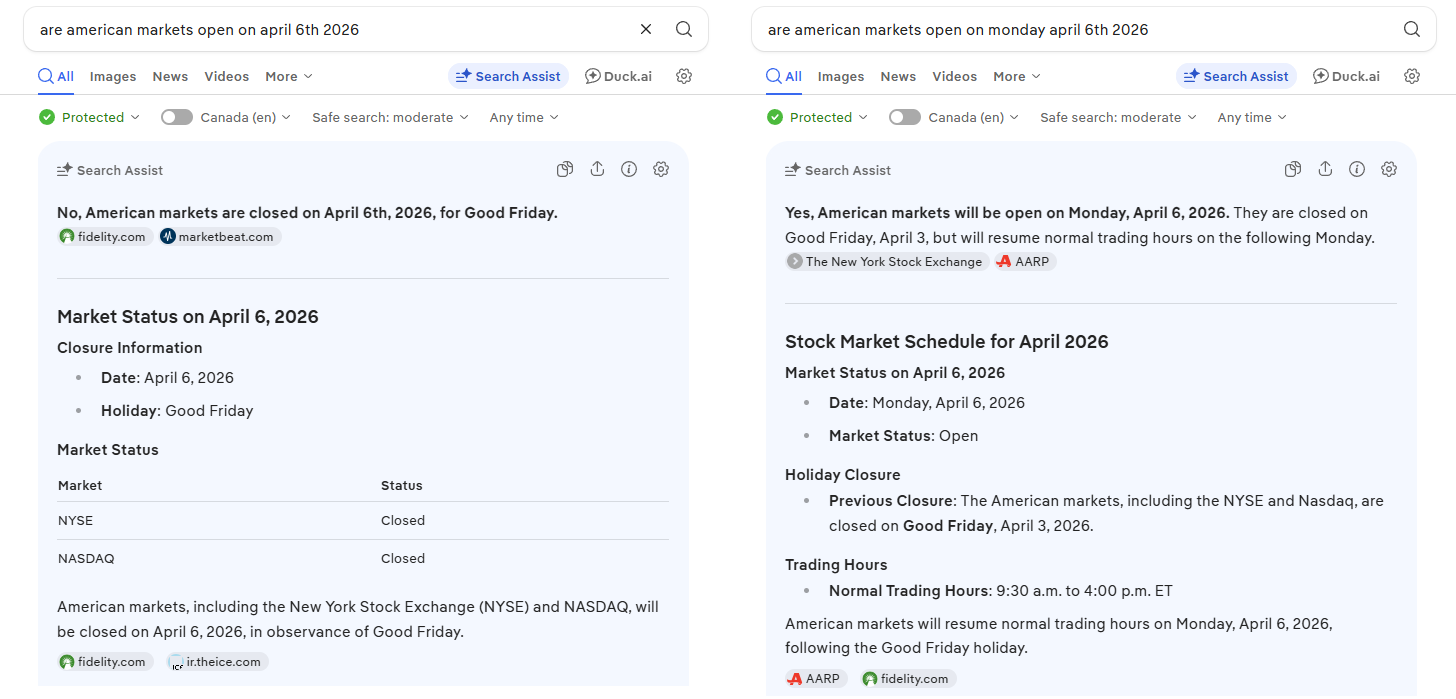Switch to Videos tab in right window
The image size is (1456, 699).
pyautogui.click(x=955, y=76)
